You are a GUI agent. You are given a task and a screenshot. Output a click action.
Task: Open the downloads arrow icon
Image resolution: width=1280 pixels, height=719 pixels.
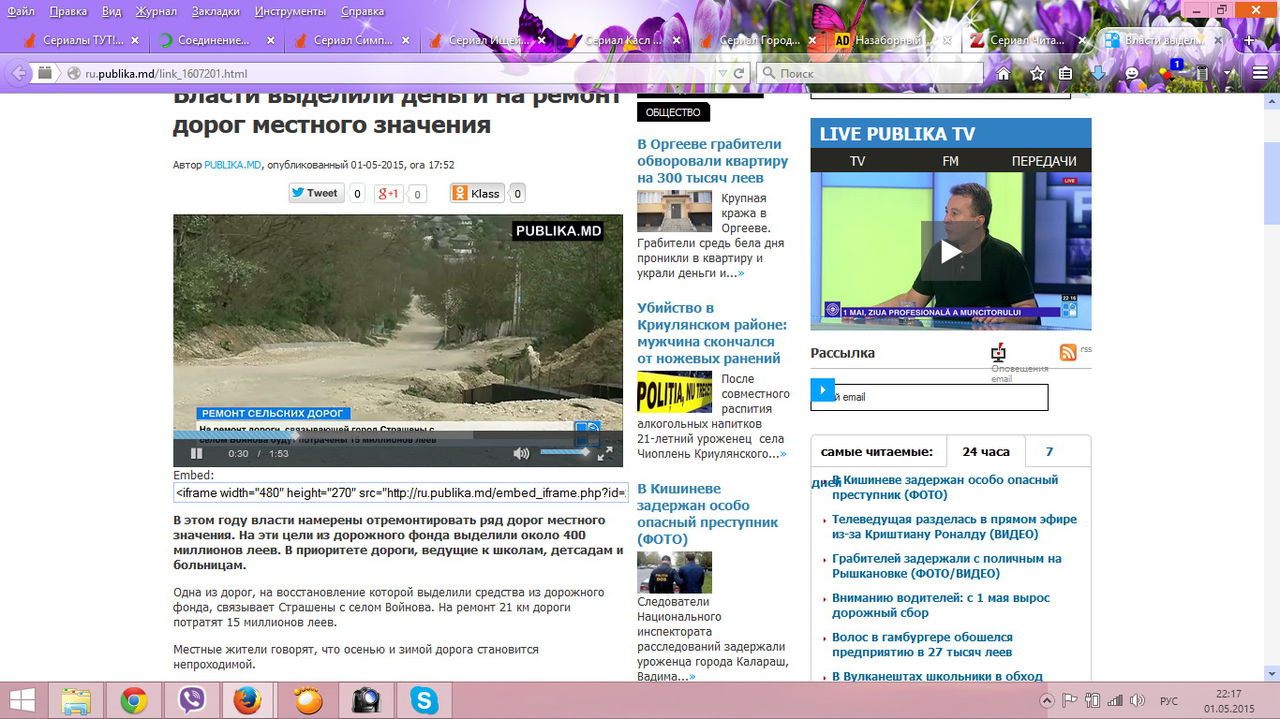click(1098, 73)
